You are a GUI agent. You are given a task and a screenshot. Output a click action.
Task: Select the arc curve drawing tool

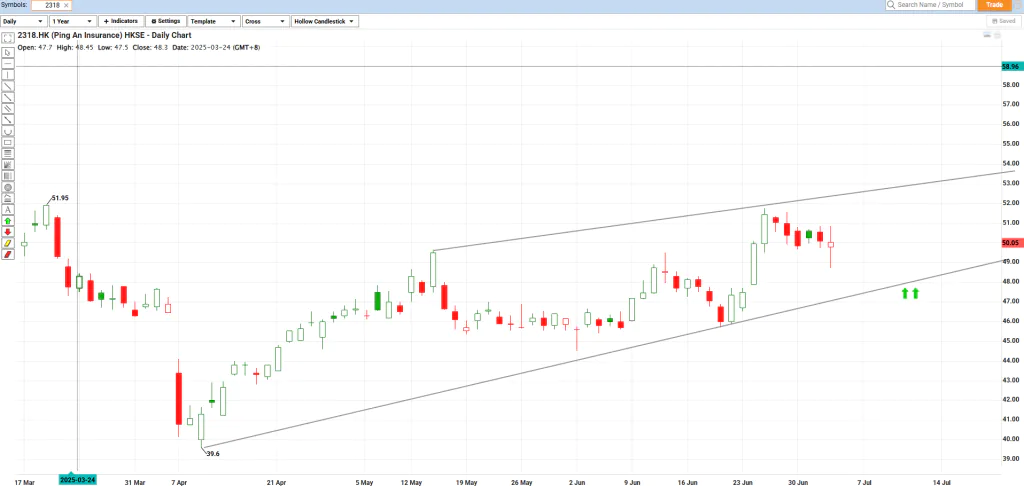(x=8, y=131)
